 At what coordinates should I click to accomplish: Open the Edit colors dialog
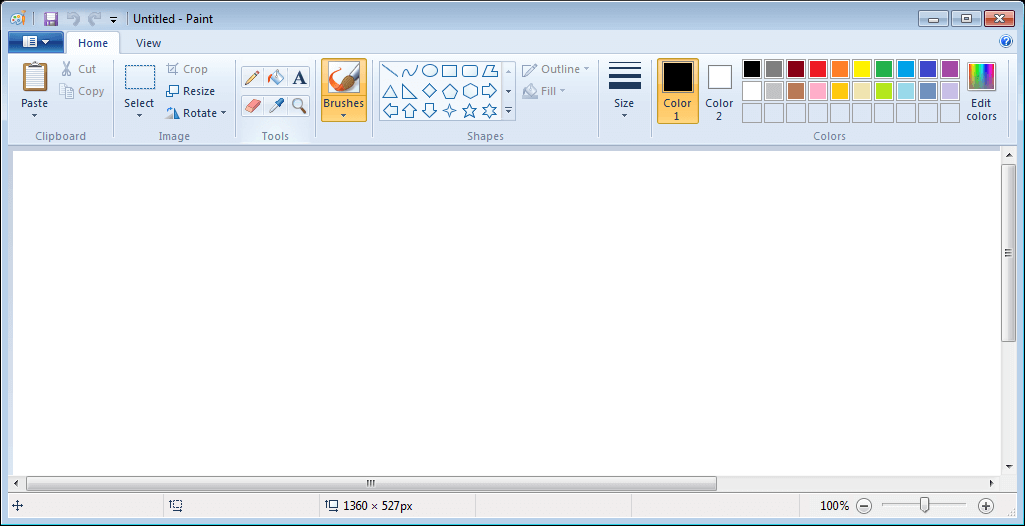click(981, 91)
